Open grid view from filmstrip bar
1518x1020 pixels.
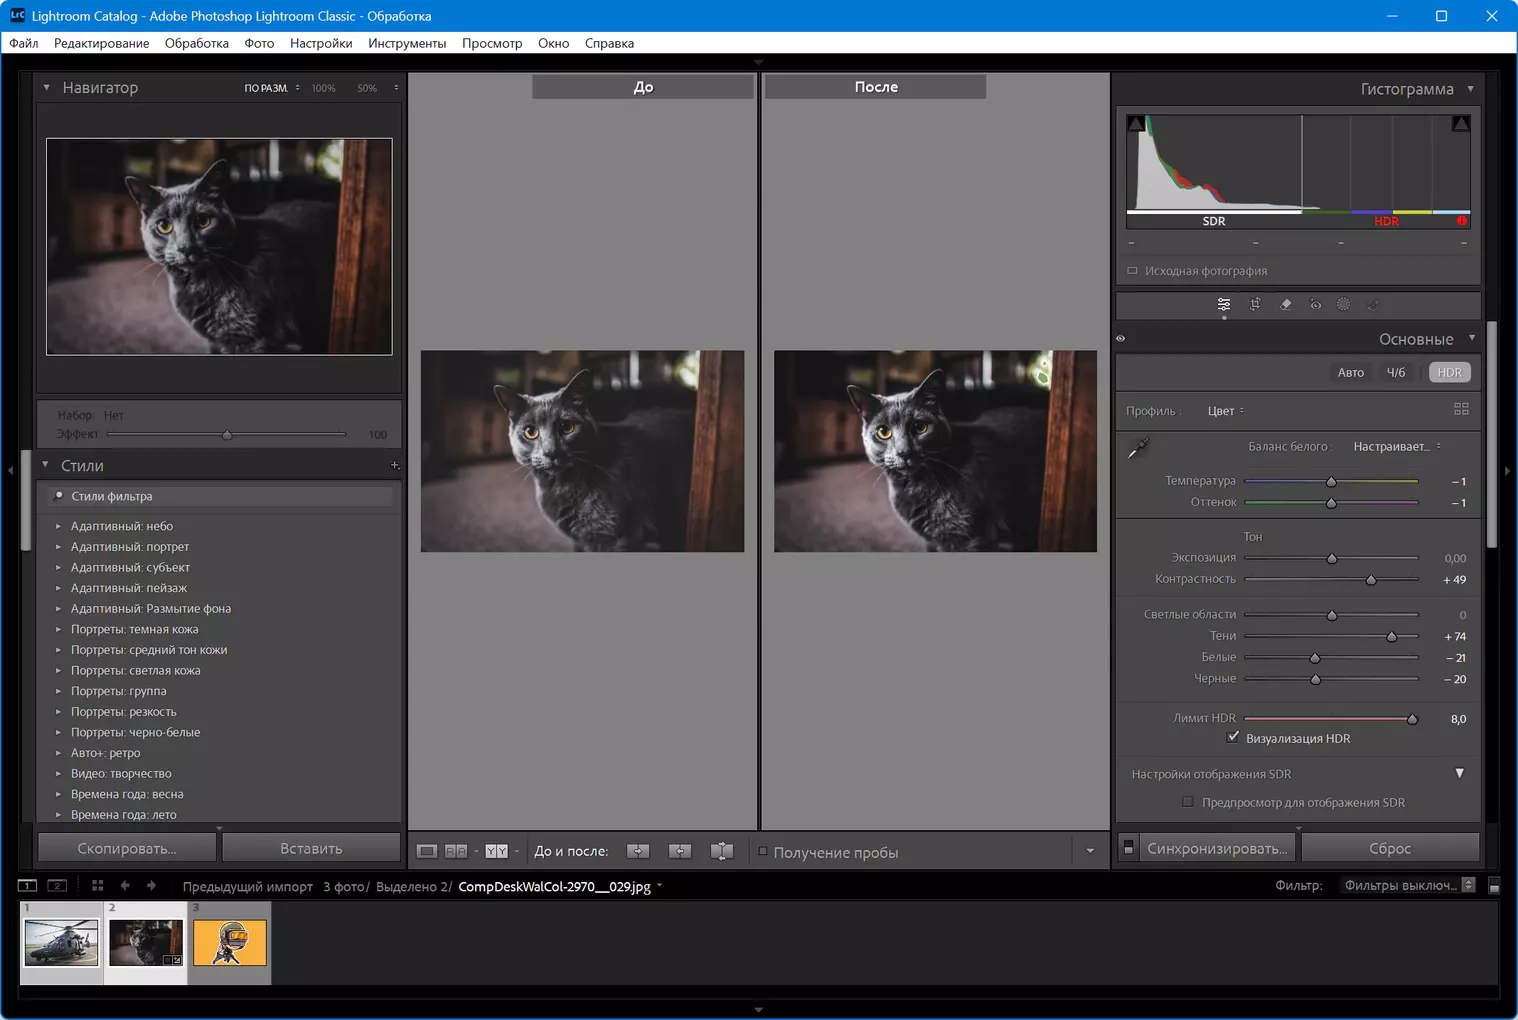coord(97,885)
